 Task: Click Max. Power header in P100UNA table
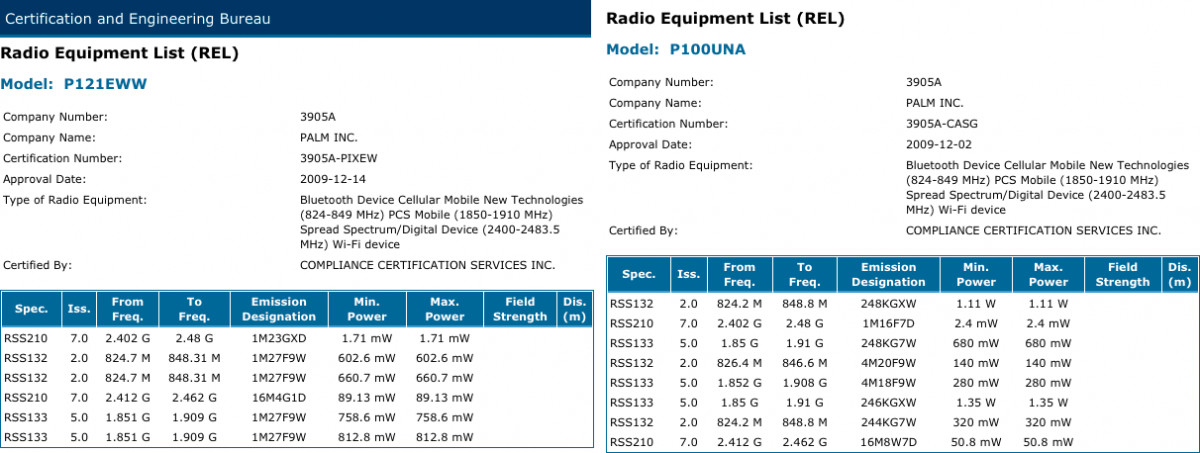(1047, 274)
